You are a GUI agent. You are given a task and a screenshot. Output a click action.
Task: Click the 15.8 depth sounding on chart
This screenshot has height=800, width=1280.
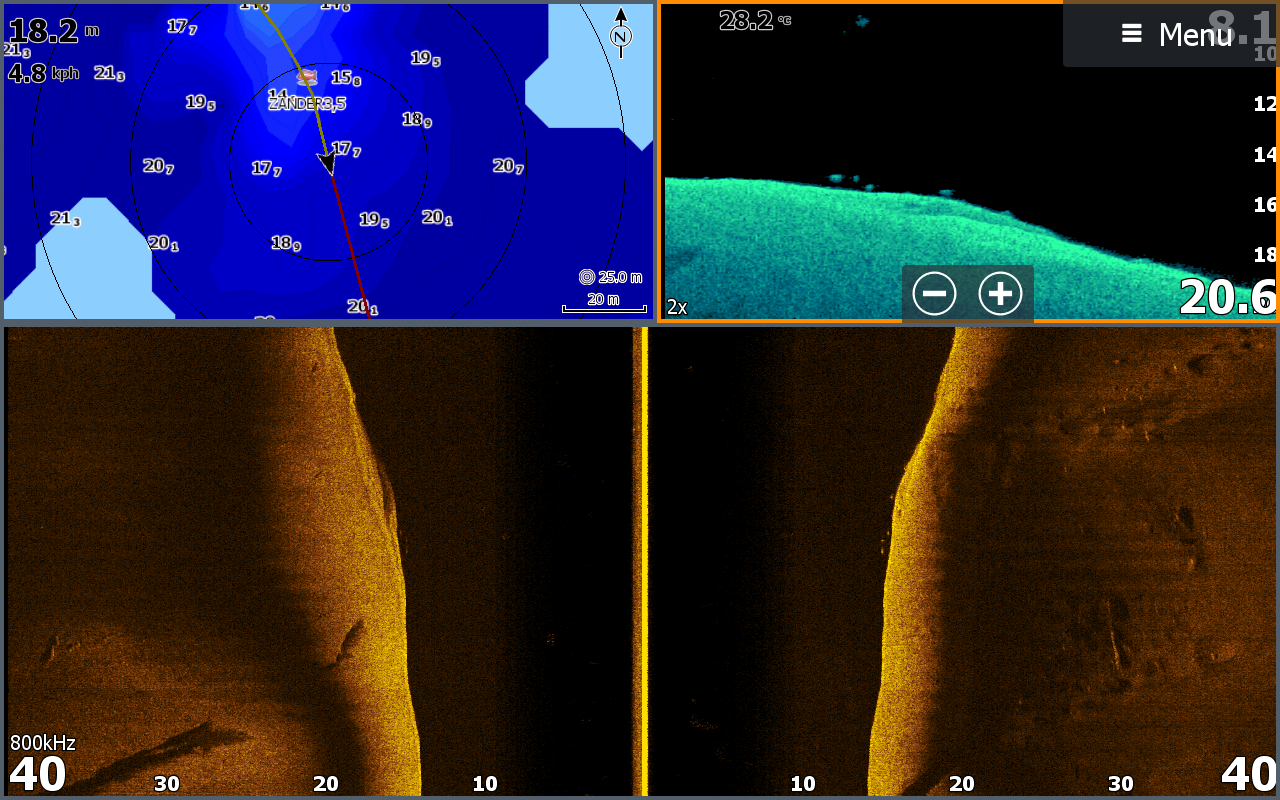pyautogui.click(x=346, y=78)
